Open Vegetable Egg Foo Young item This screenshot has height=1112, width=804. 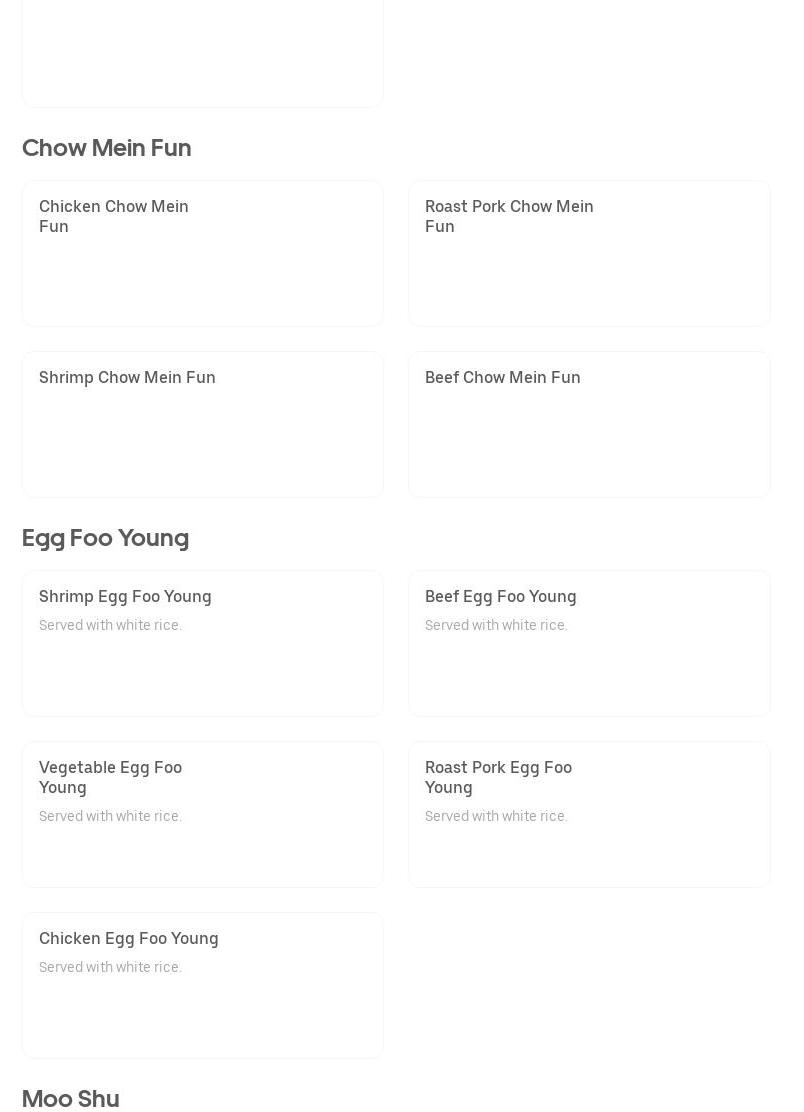pyautogui.click(x=203, y=814)
